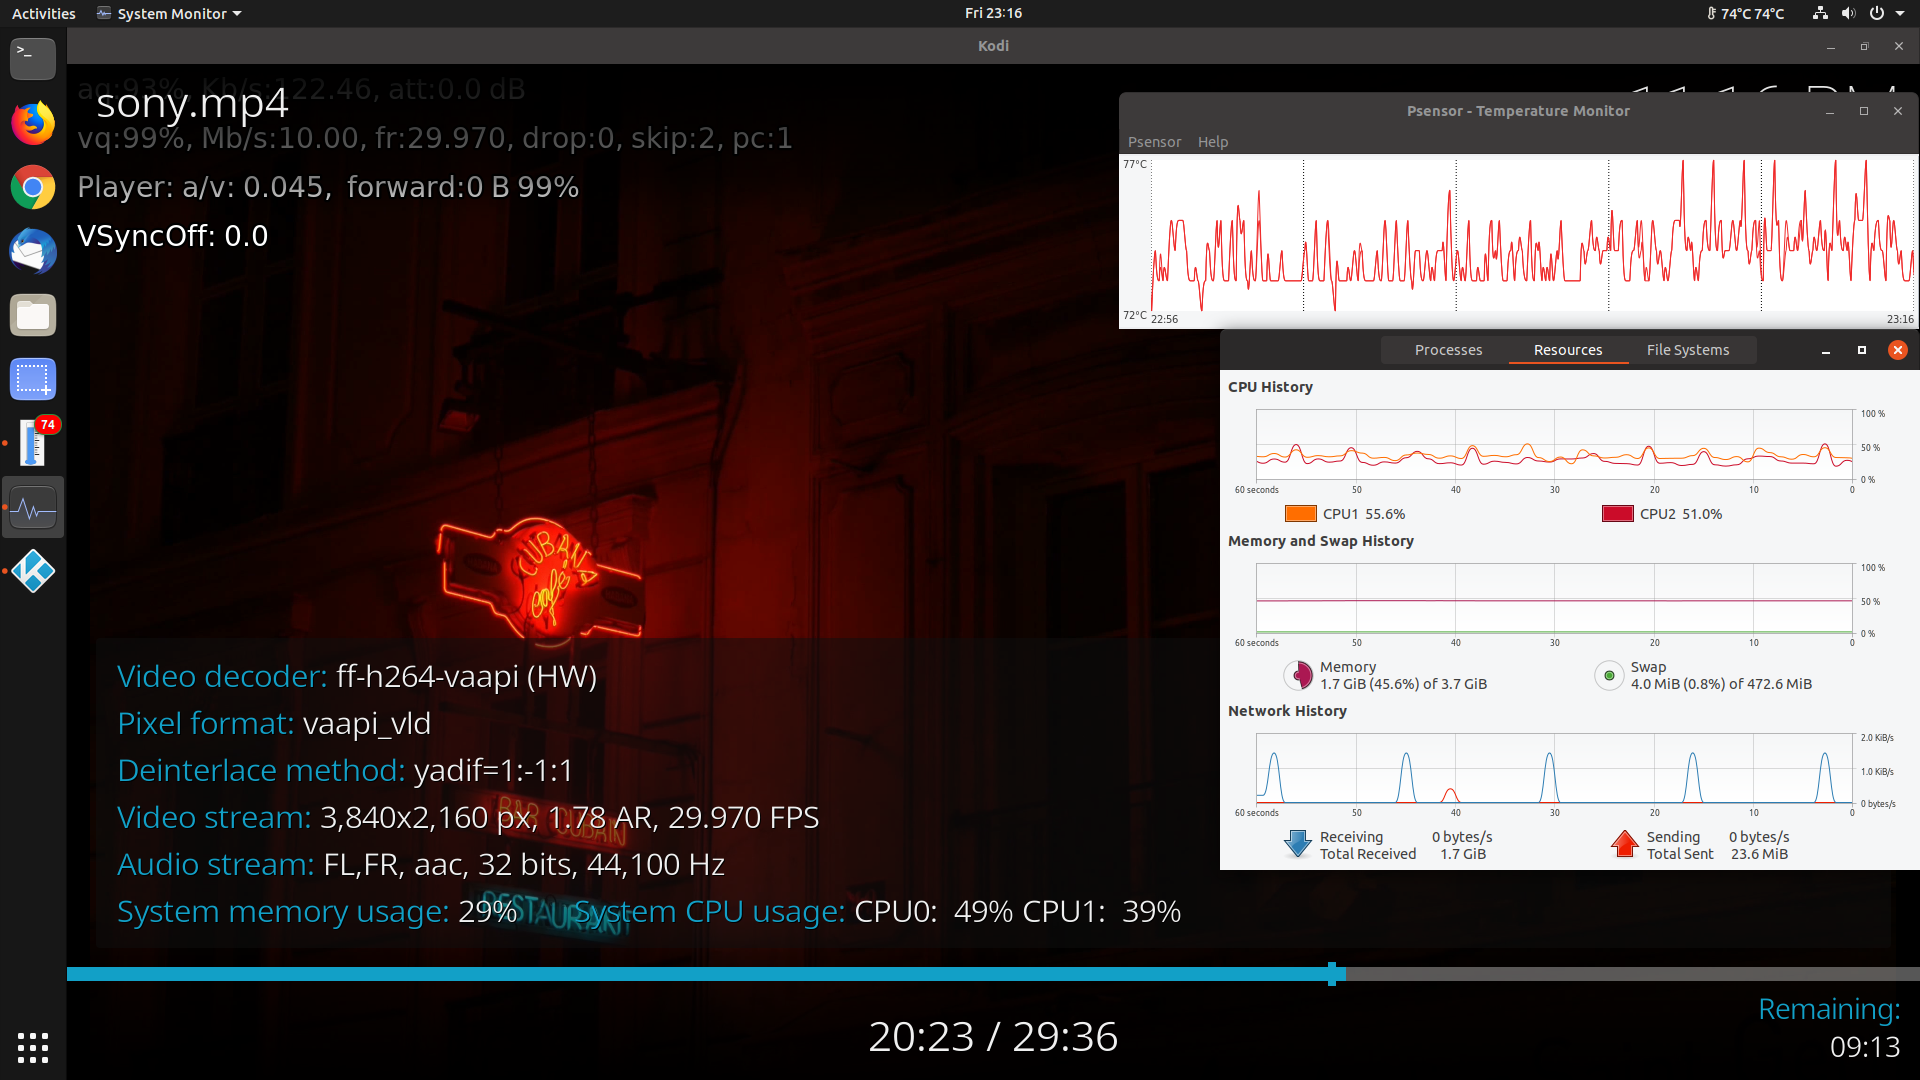Image resolution: width=1920 pixels, height=1080 pixels.
Task: Click the CPU History graph
Action: (1554, 445)
